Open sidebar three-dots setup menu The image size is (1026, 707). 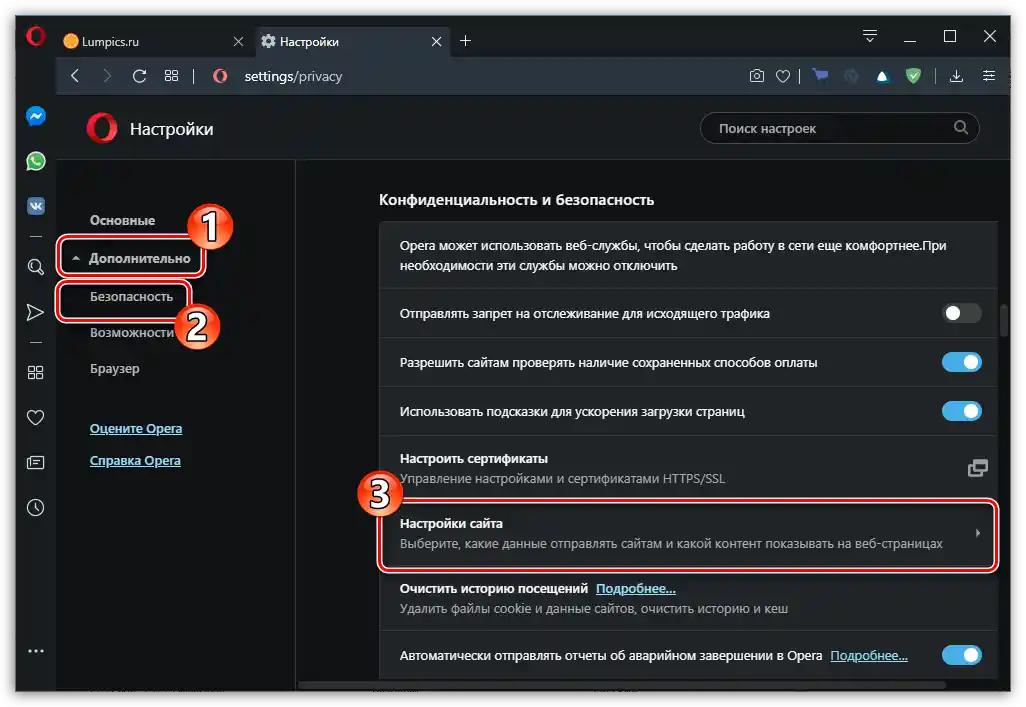(36, 651)
